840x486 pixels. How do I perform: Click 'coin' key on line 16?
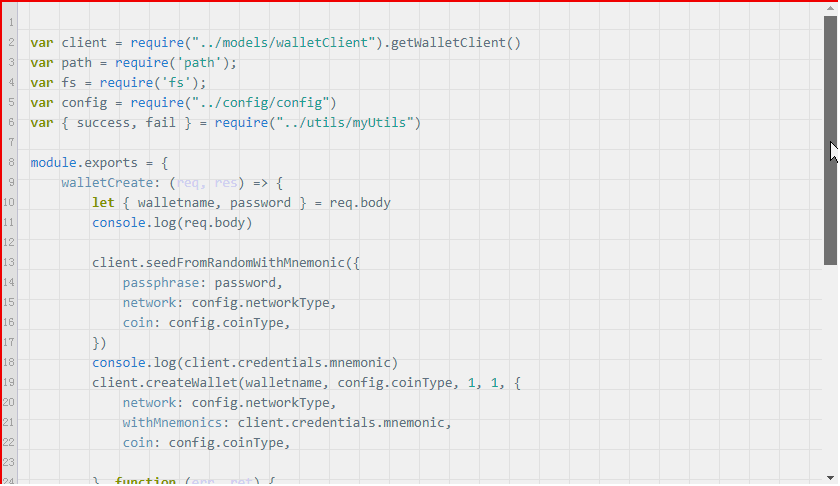click(138, 323)
